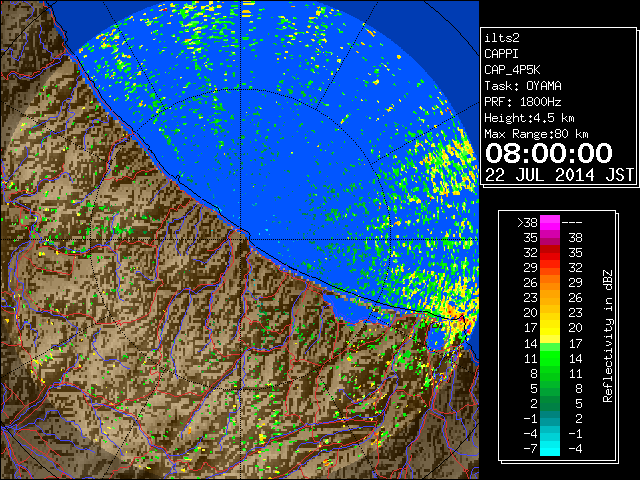
Task: Click the 'Height:4.5 km' text
Action: [x=529, y=118]
